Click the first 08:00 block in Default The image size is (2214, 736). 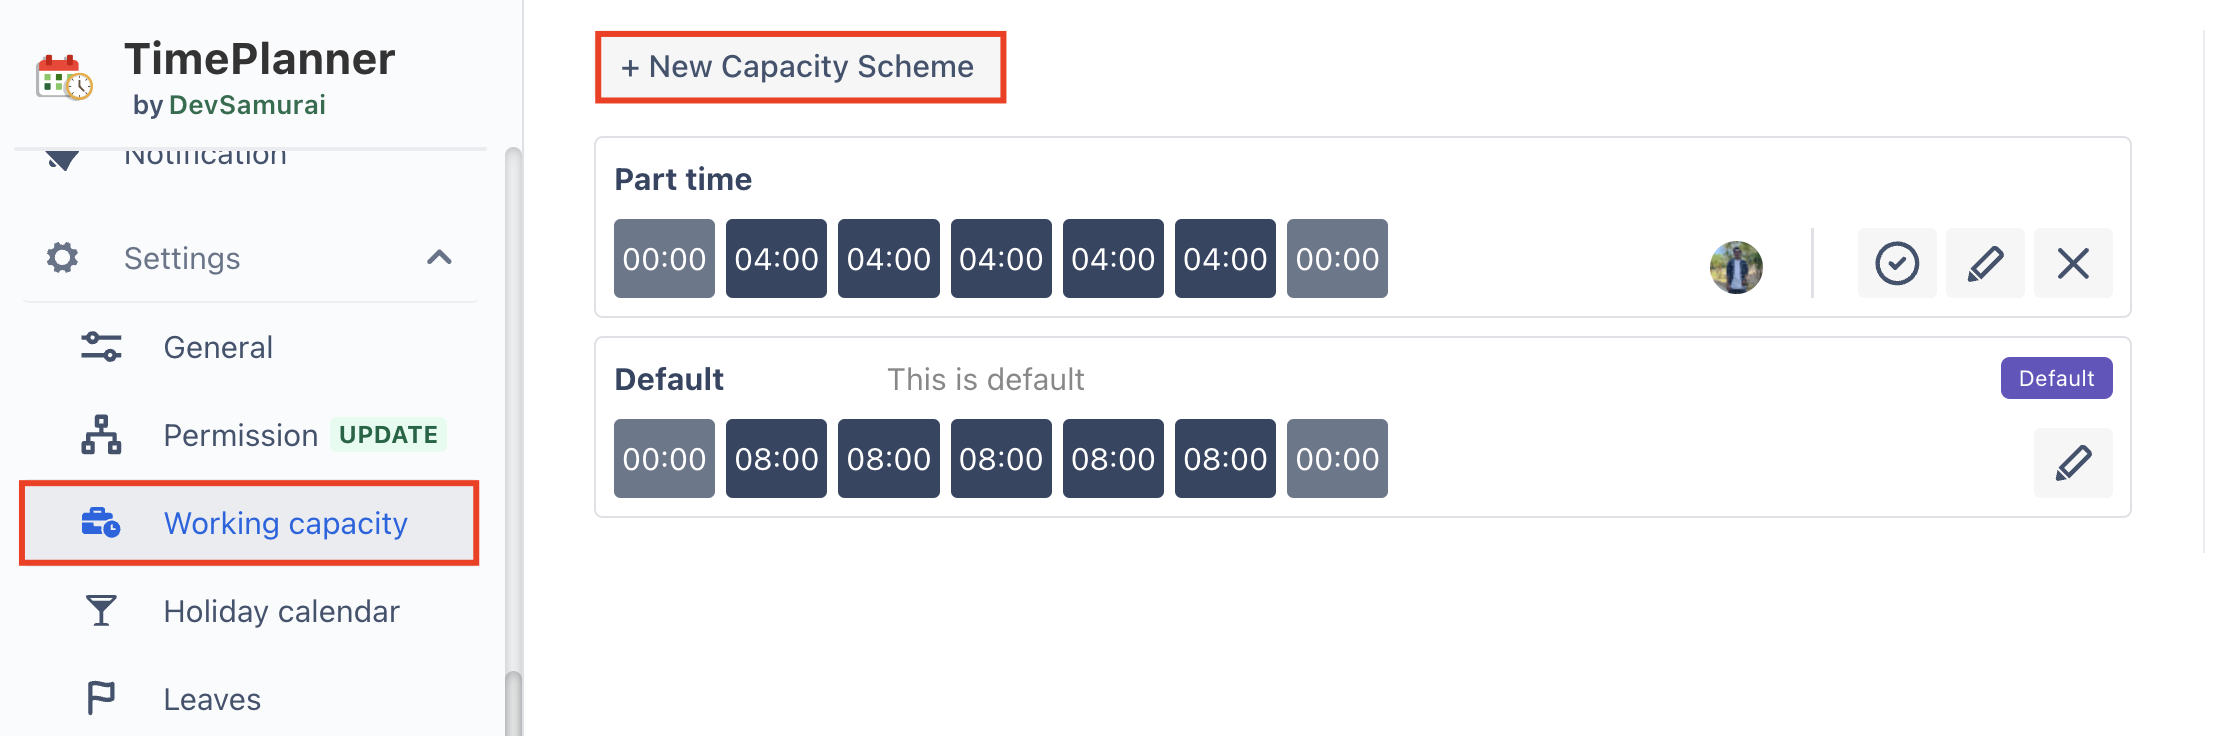pos(776,459)
